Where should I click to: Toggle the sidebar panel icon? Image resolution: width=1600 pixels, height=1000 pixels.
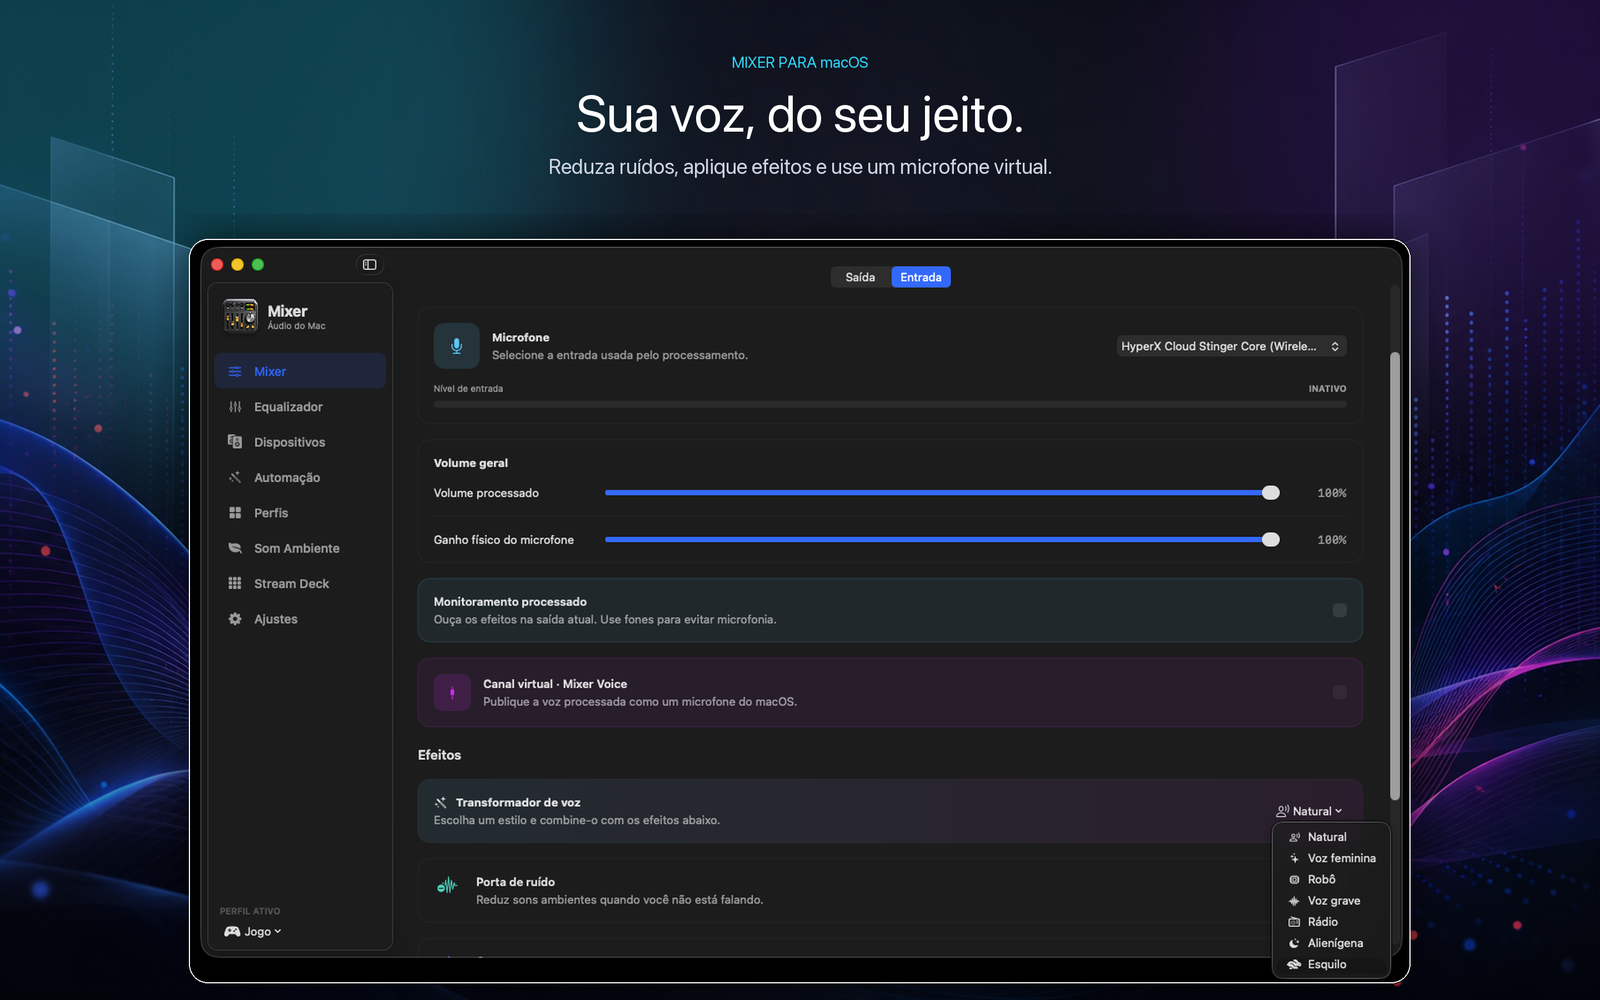[x=369, y=265]
